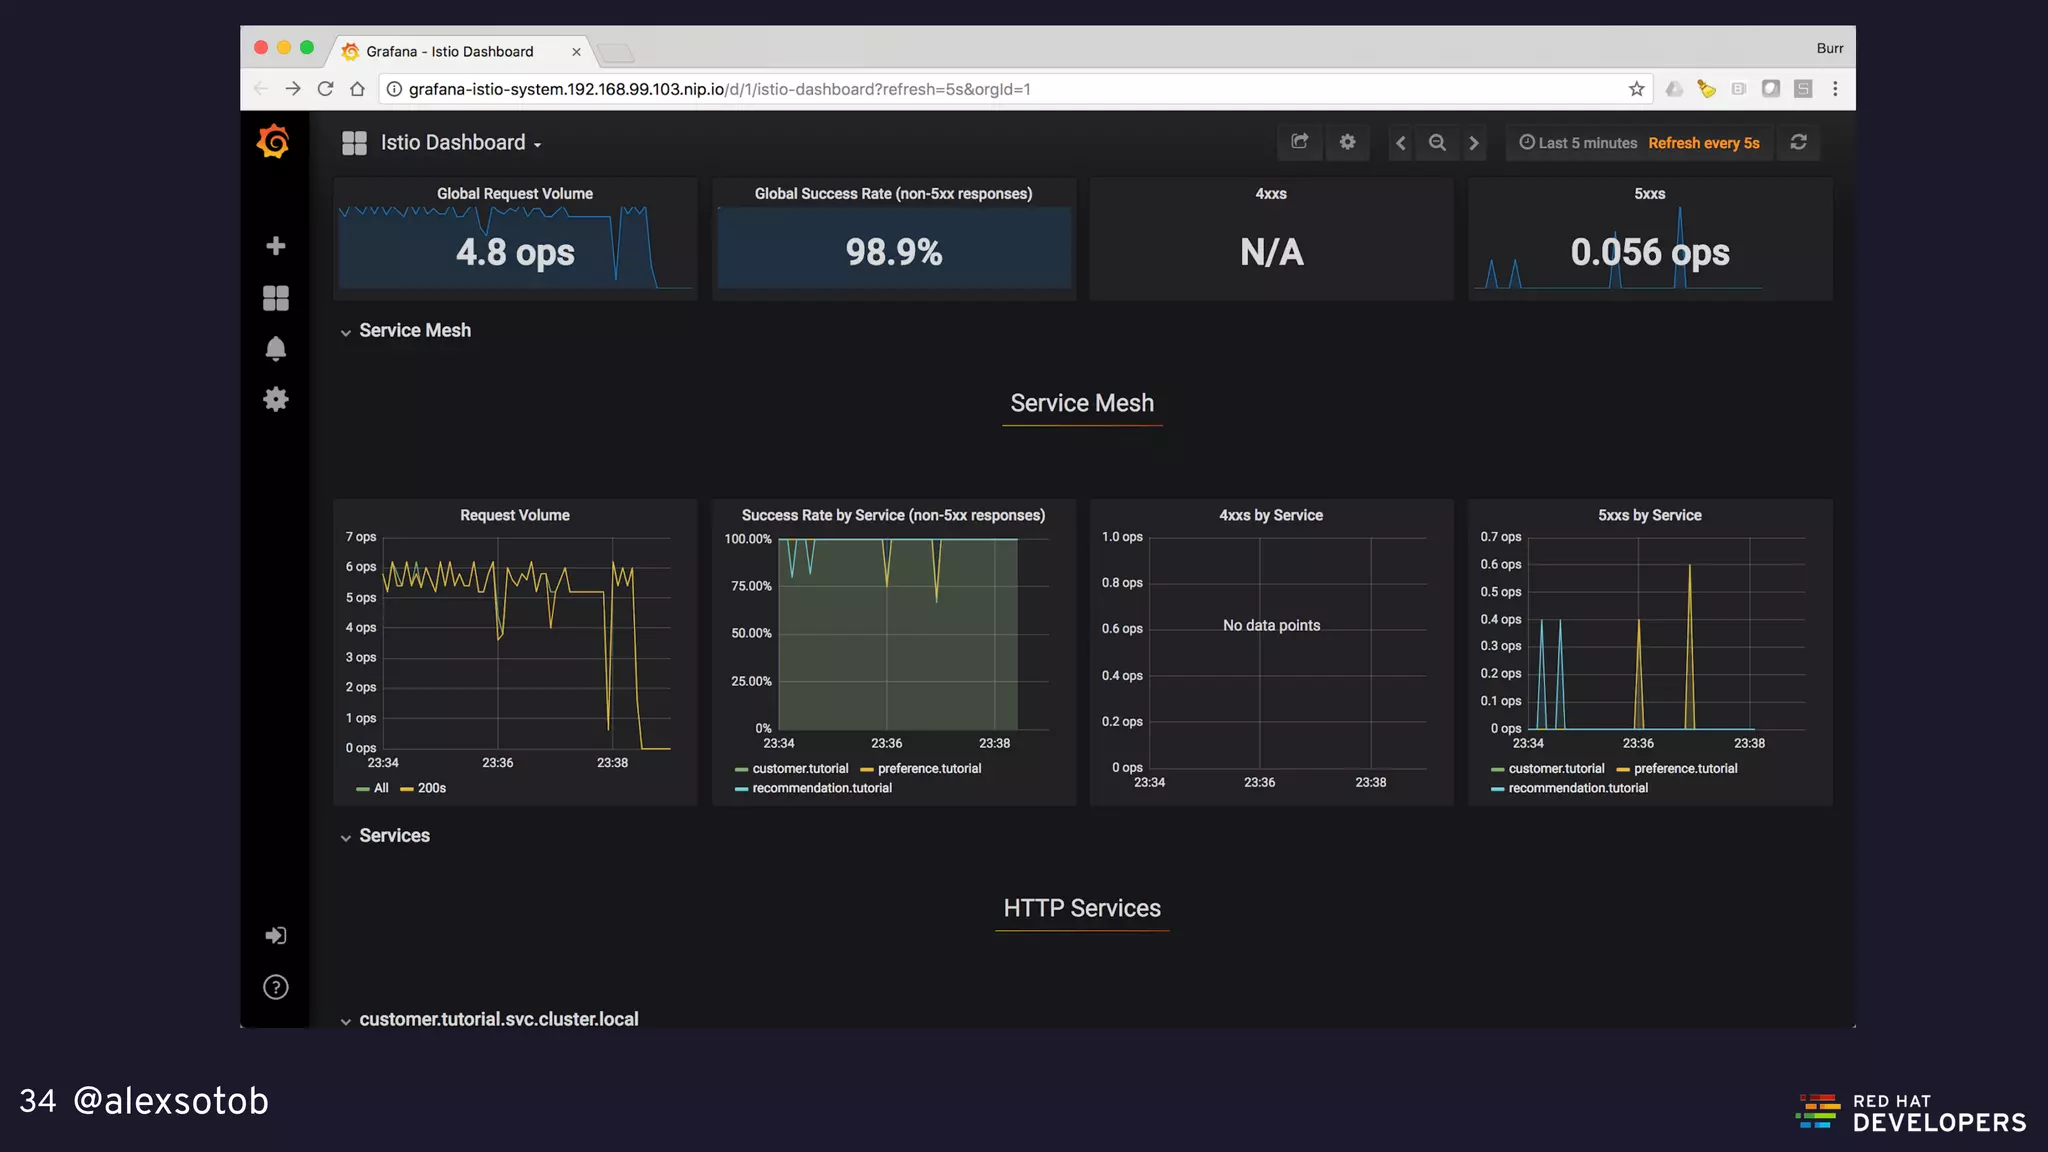Open dashboard settings gear in top bar

[x=1347, y=142]
